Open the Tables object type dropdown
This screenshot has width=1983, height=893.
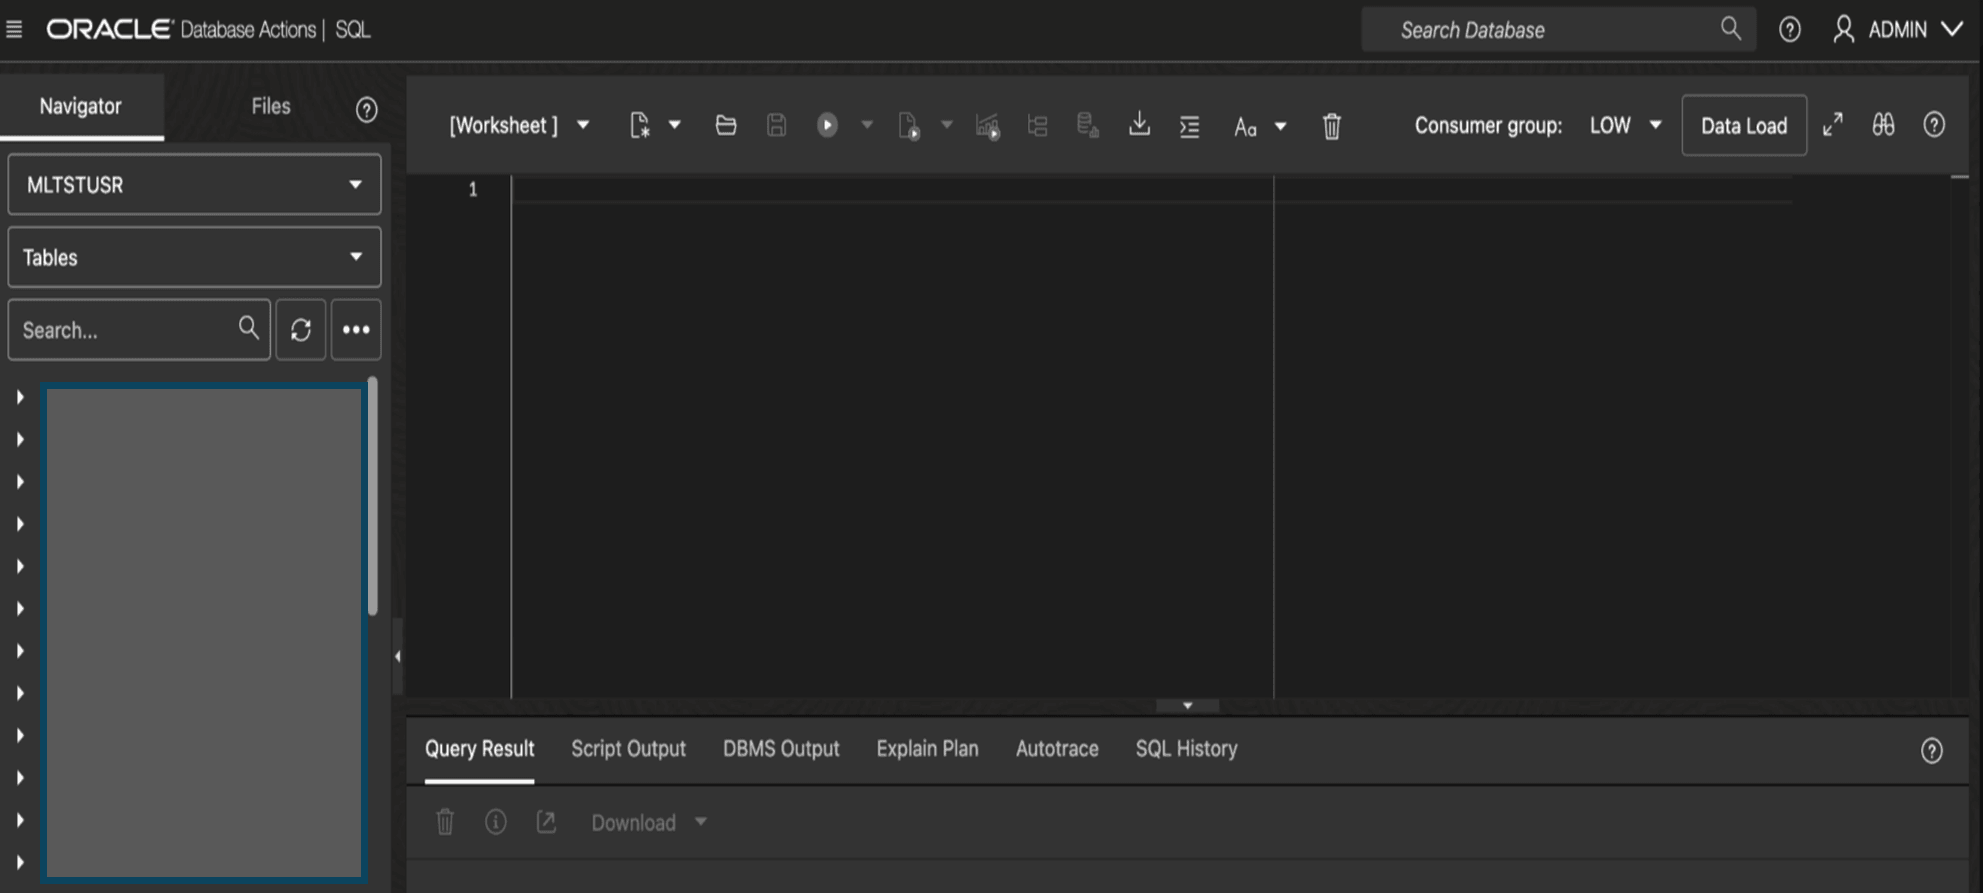pos(194,257)
